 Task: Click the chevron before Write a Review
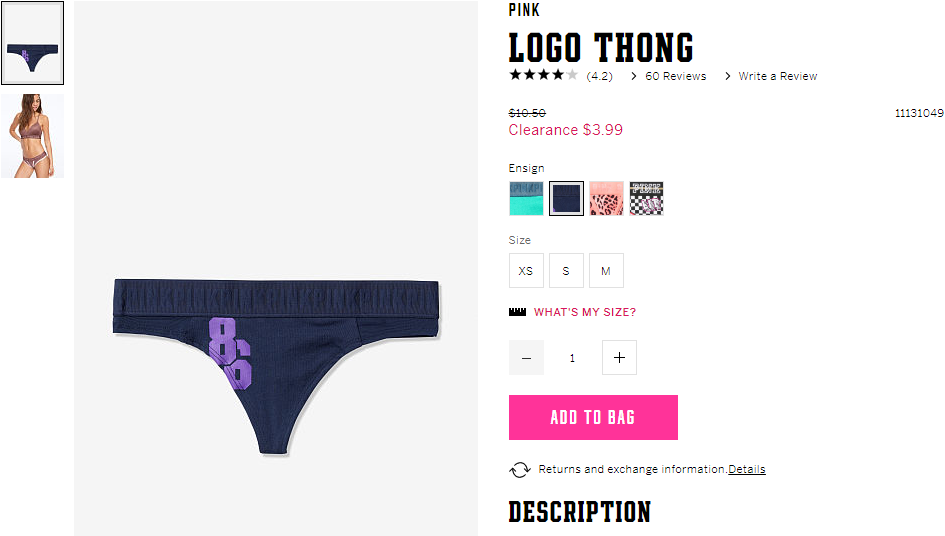coord(727,76)
